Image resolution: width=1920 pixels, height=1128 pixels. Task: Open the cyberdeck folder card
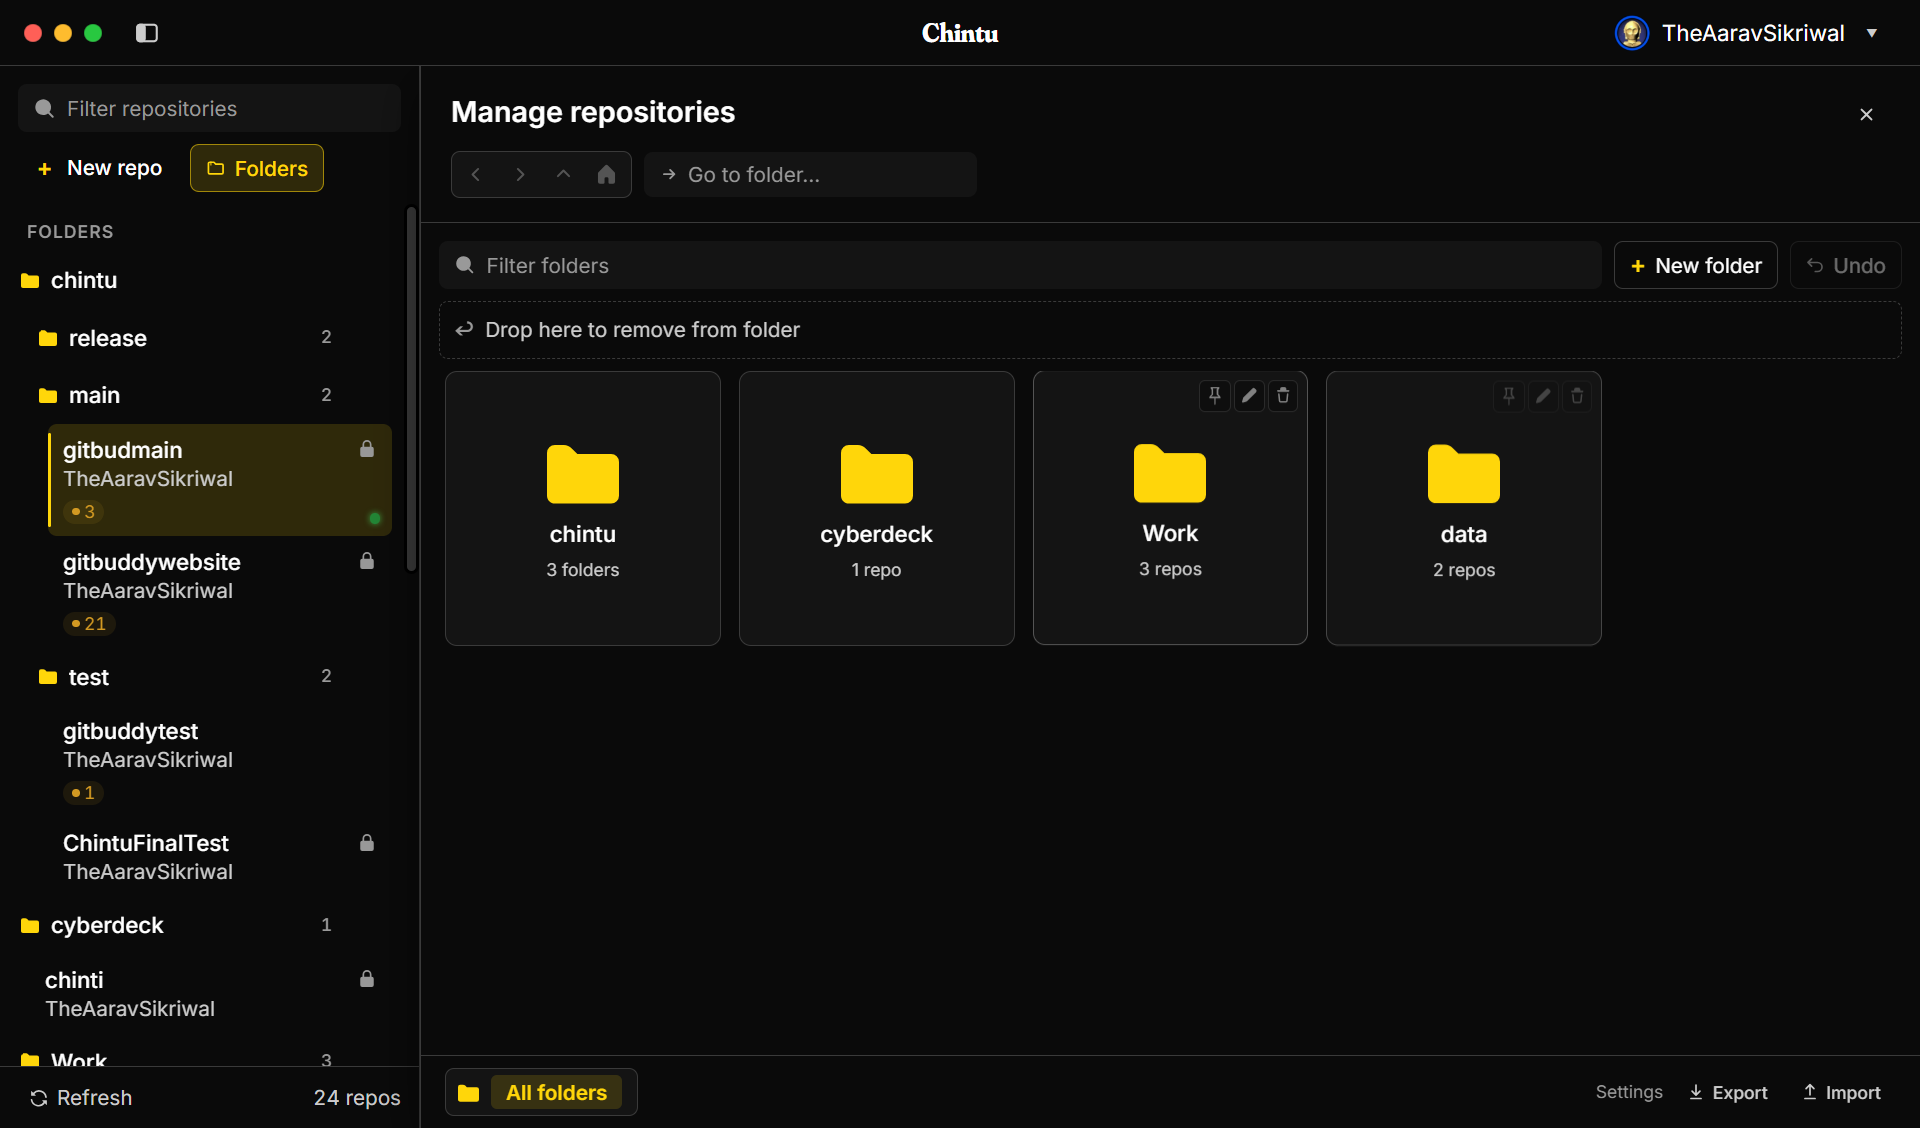[x=877, y=508]
